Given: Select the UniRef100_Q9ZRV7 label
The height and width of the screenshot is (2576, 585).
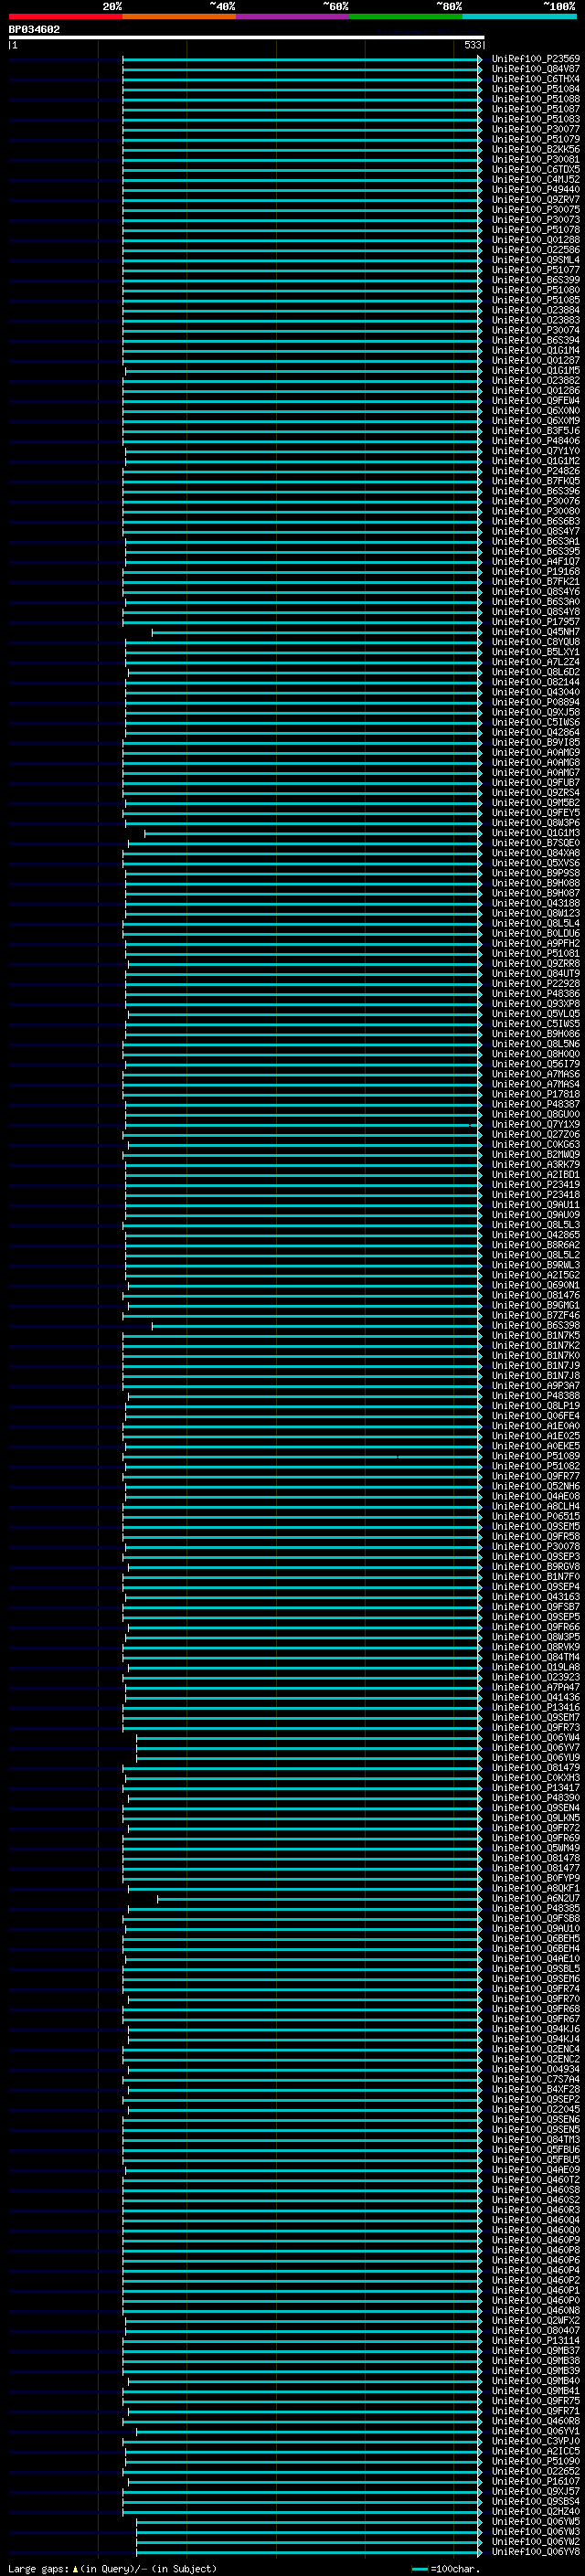Looking at the screenshot, I should coord(536,200).
